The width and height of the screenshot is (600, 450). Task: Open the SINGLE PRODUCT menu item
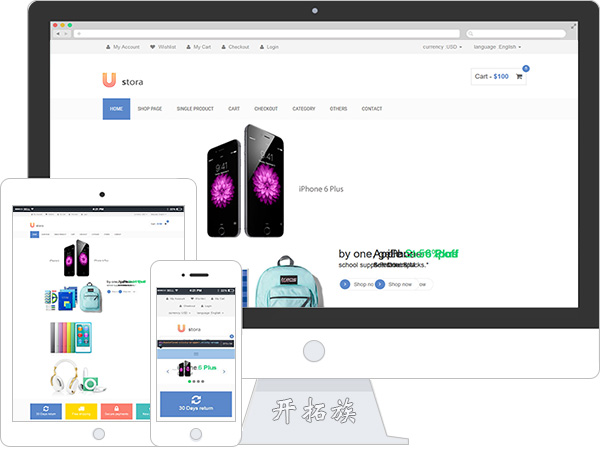pos(195,109)
